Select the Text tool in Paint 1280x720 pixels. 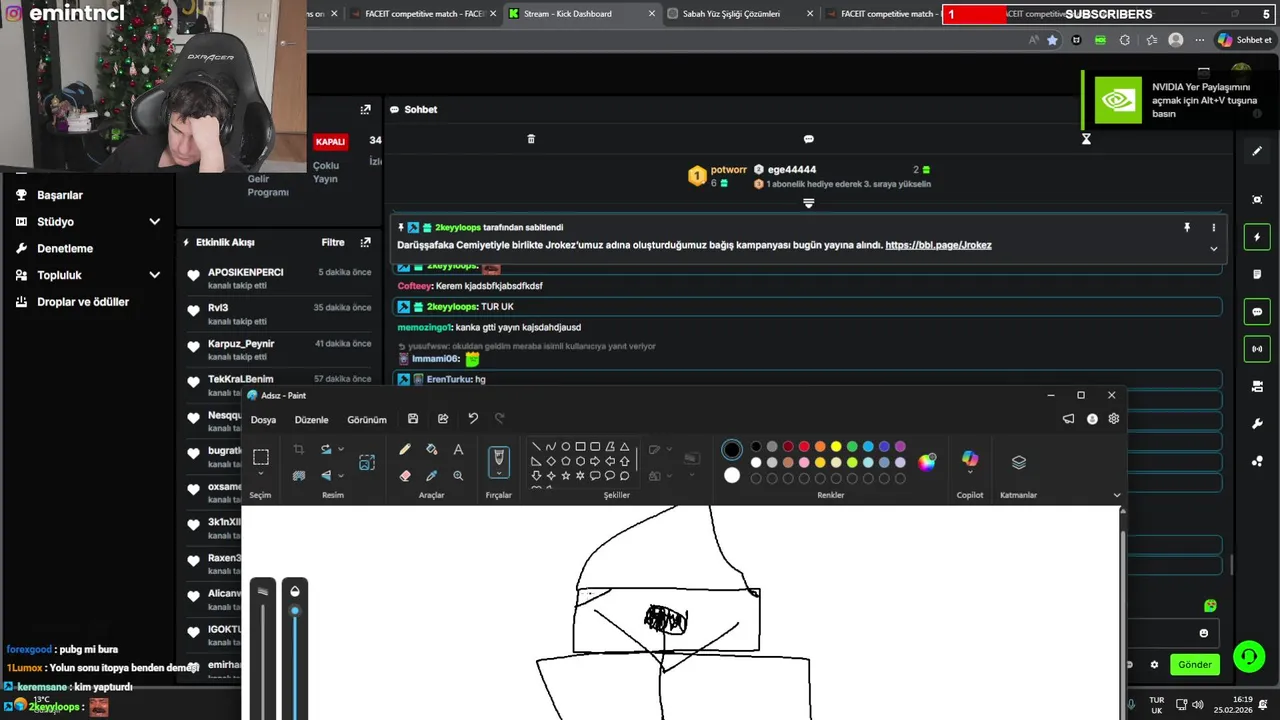pos(458,450)
